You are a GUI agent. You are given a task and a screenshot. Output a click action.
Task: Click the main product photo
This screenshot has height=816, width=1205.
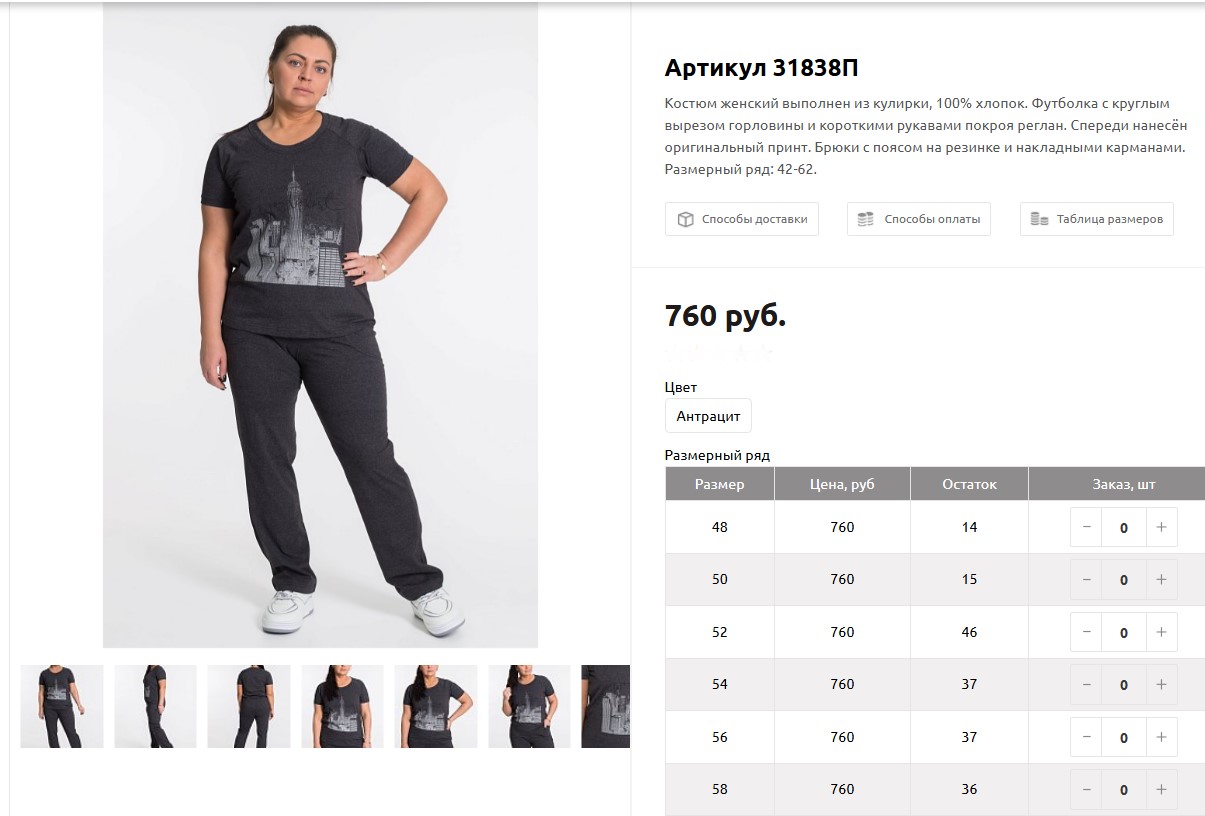(x=320, y=325)
